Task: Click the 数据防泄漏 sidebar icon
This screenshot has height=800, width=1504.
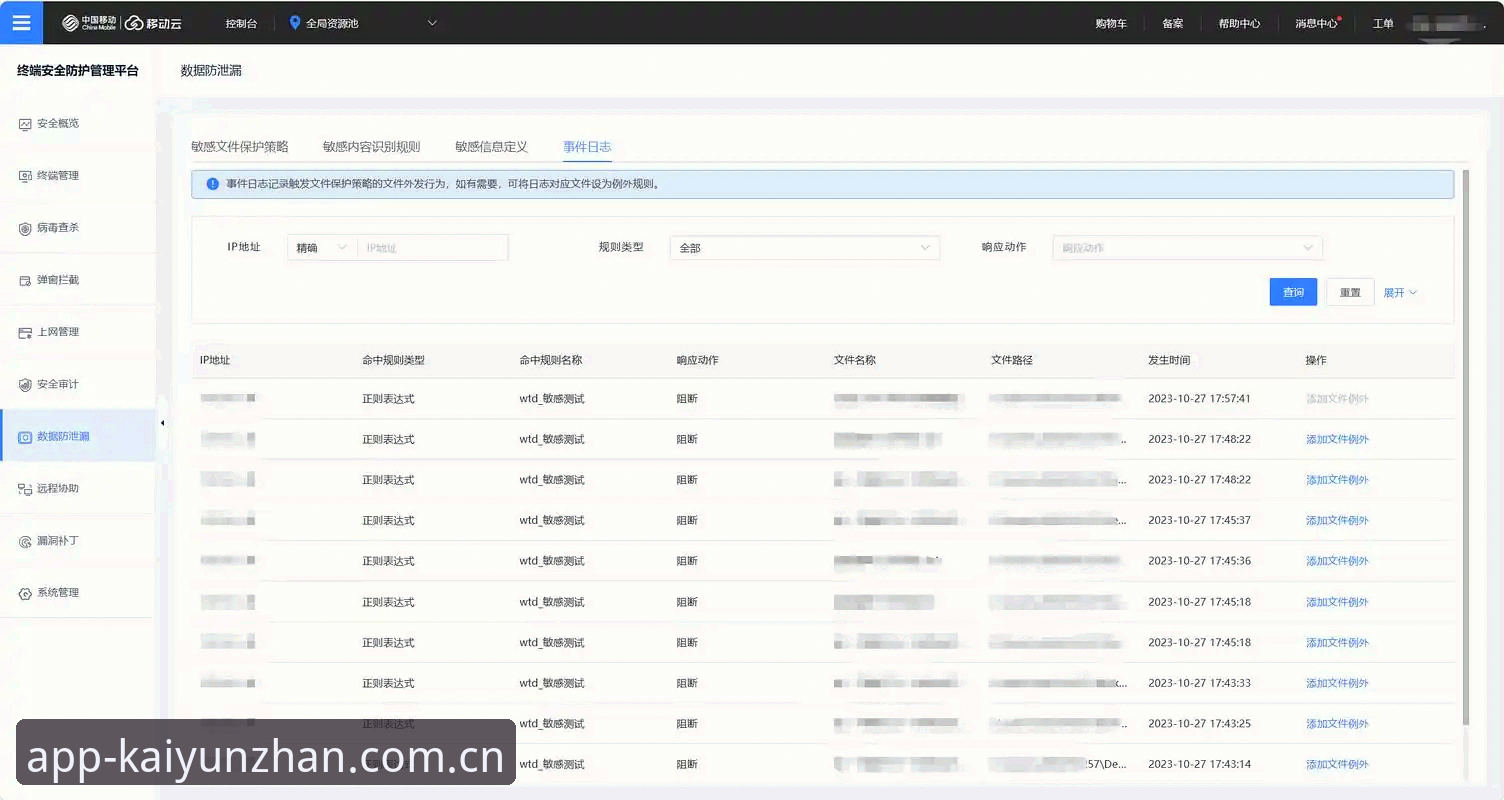Action: [x=25, y=437]
